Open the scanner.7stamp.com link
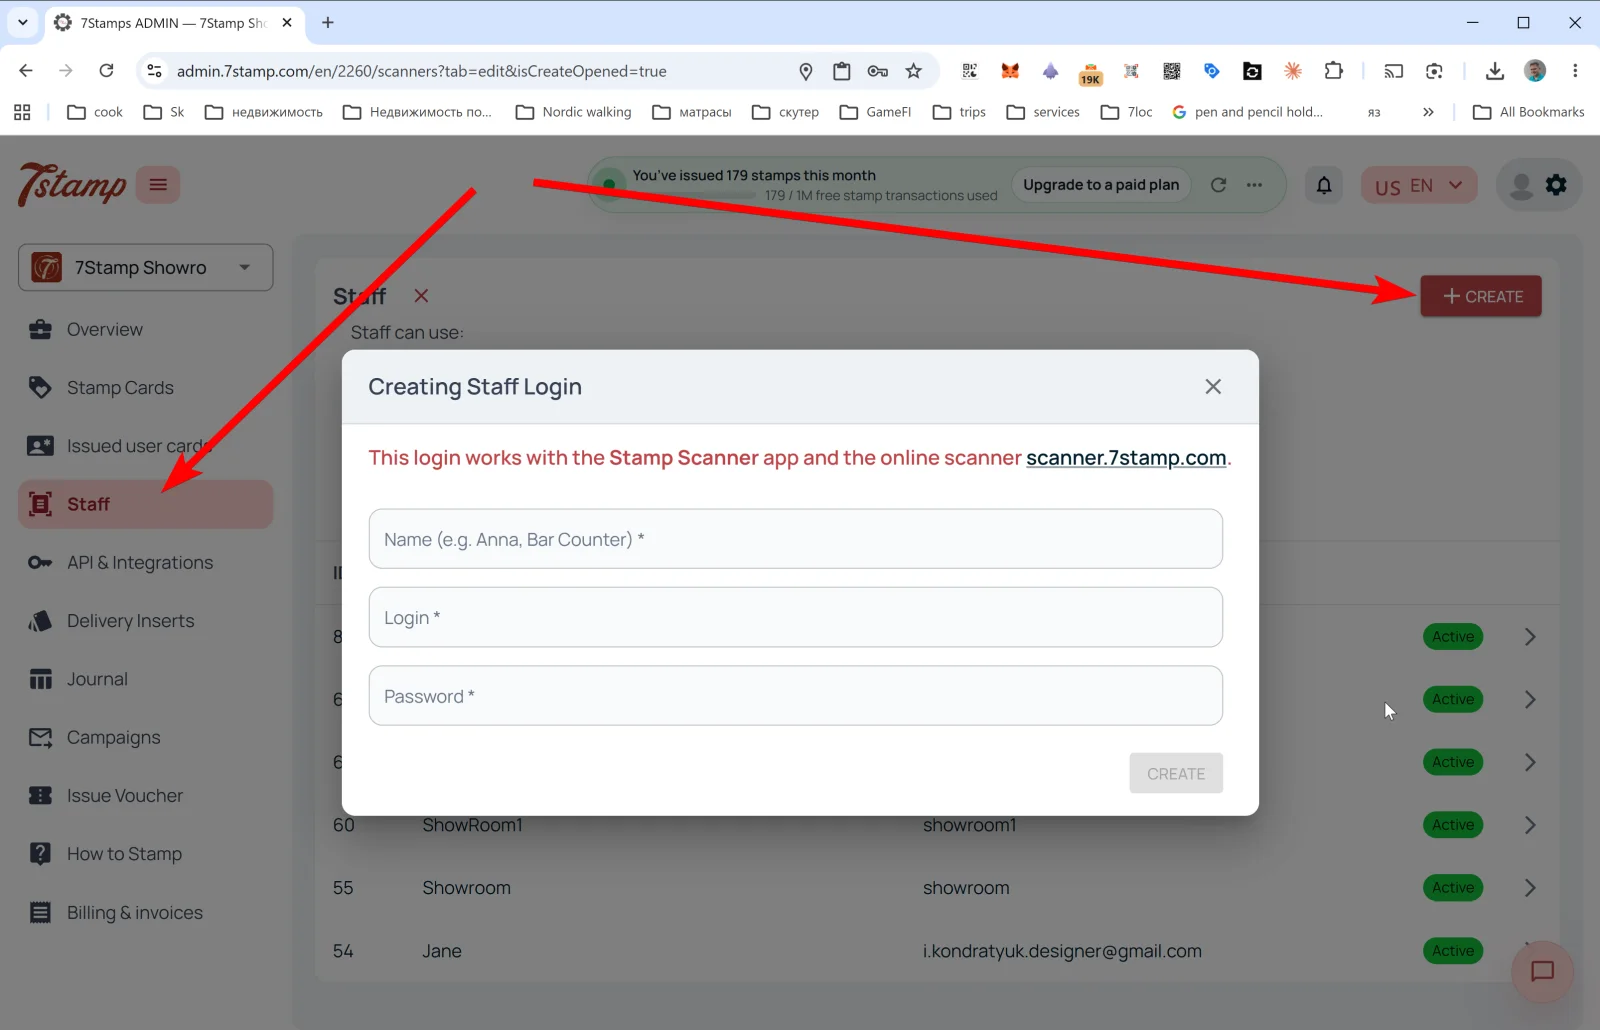The image size is (1600, 1030). 1126,458
